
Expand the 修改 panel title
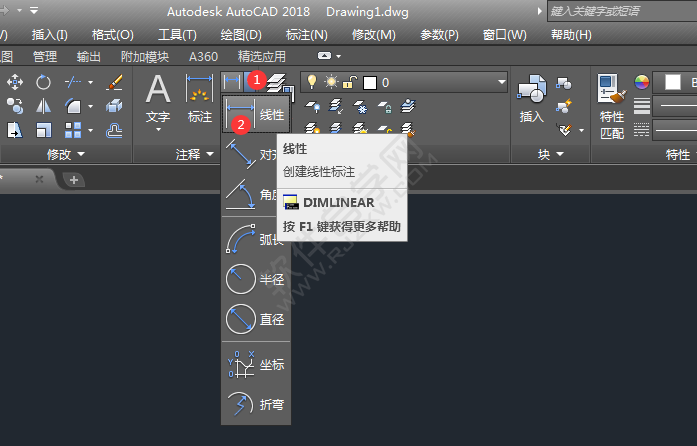click(66, 154)
